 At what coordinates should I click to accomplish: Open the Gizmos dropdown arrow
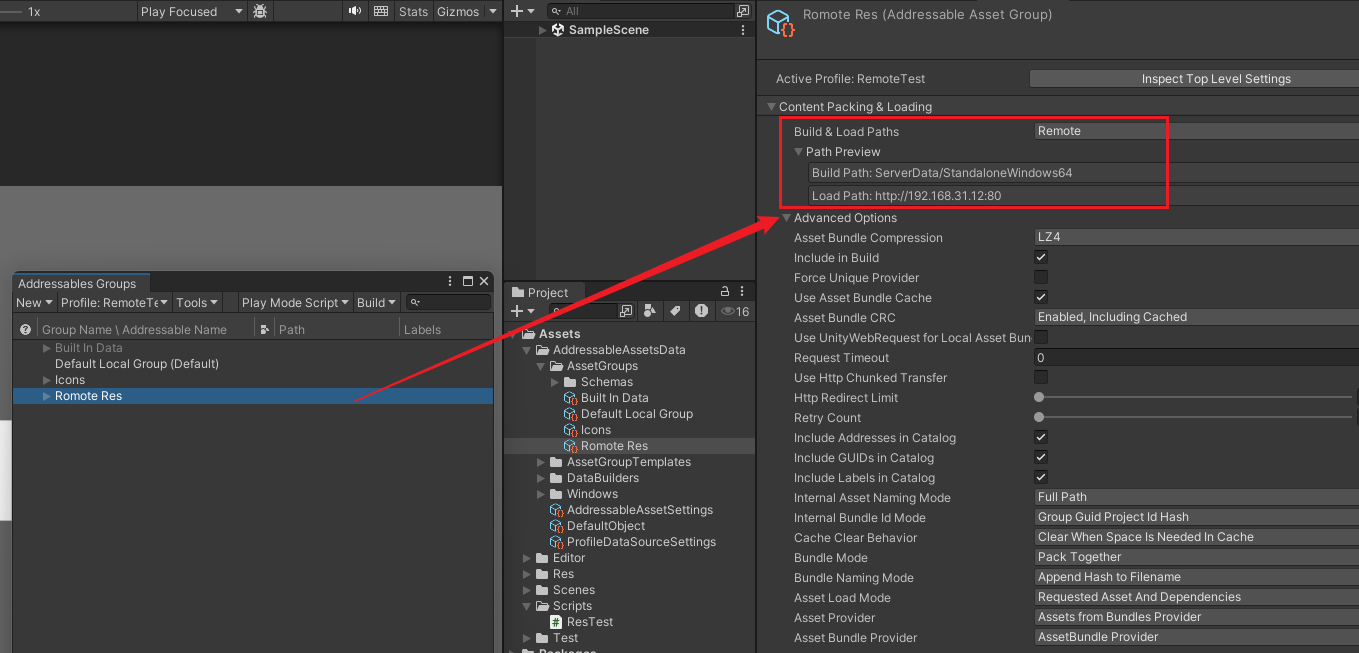point(492,12)
